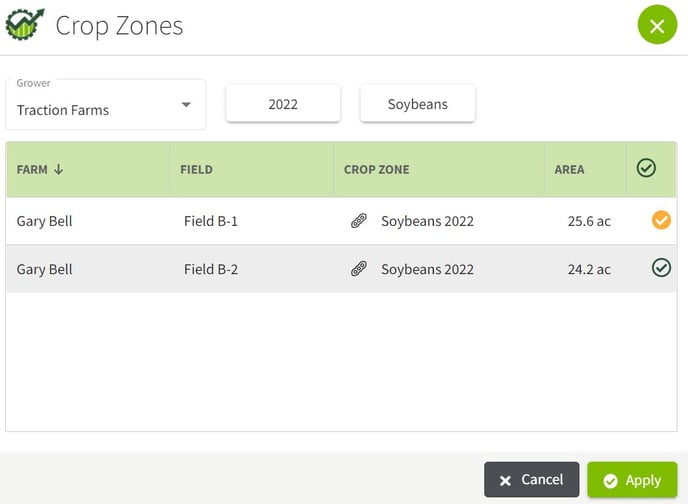Click the Soybeans 2022 crop zone for Field B-1
Viewport: 688px width, 504px height.
tap(427, 221)
